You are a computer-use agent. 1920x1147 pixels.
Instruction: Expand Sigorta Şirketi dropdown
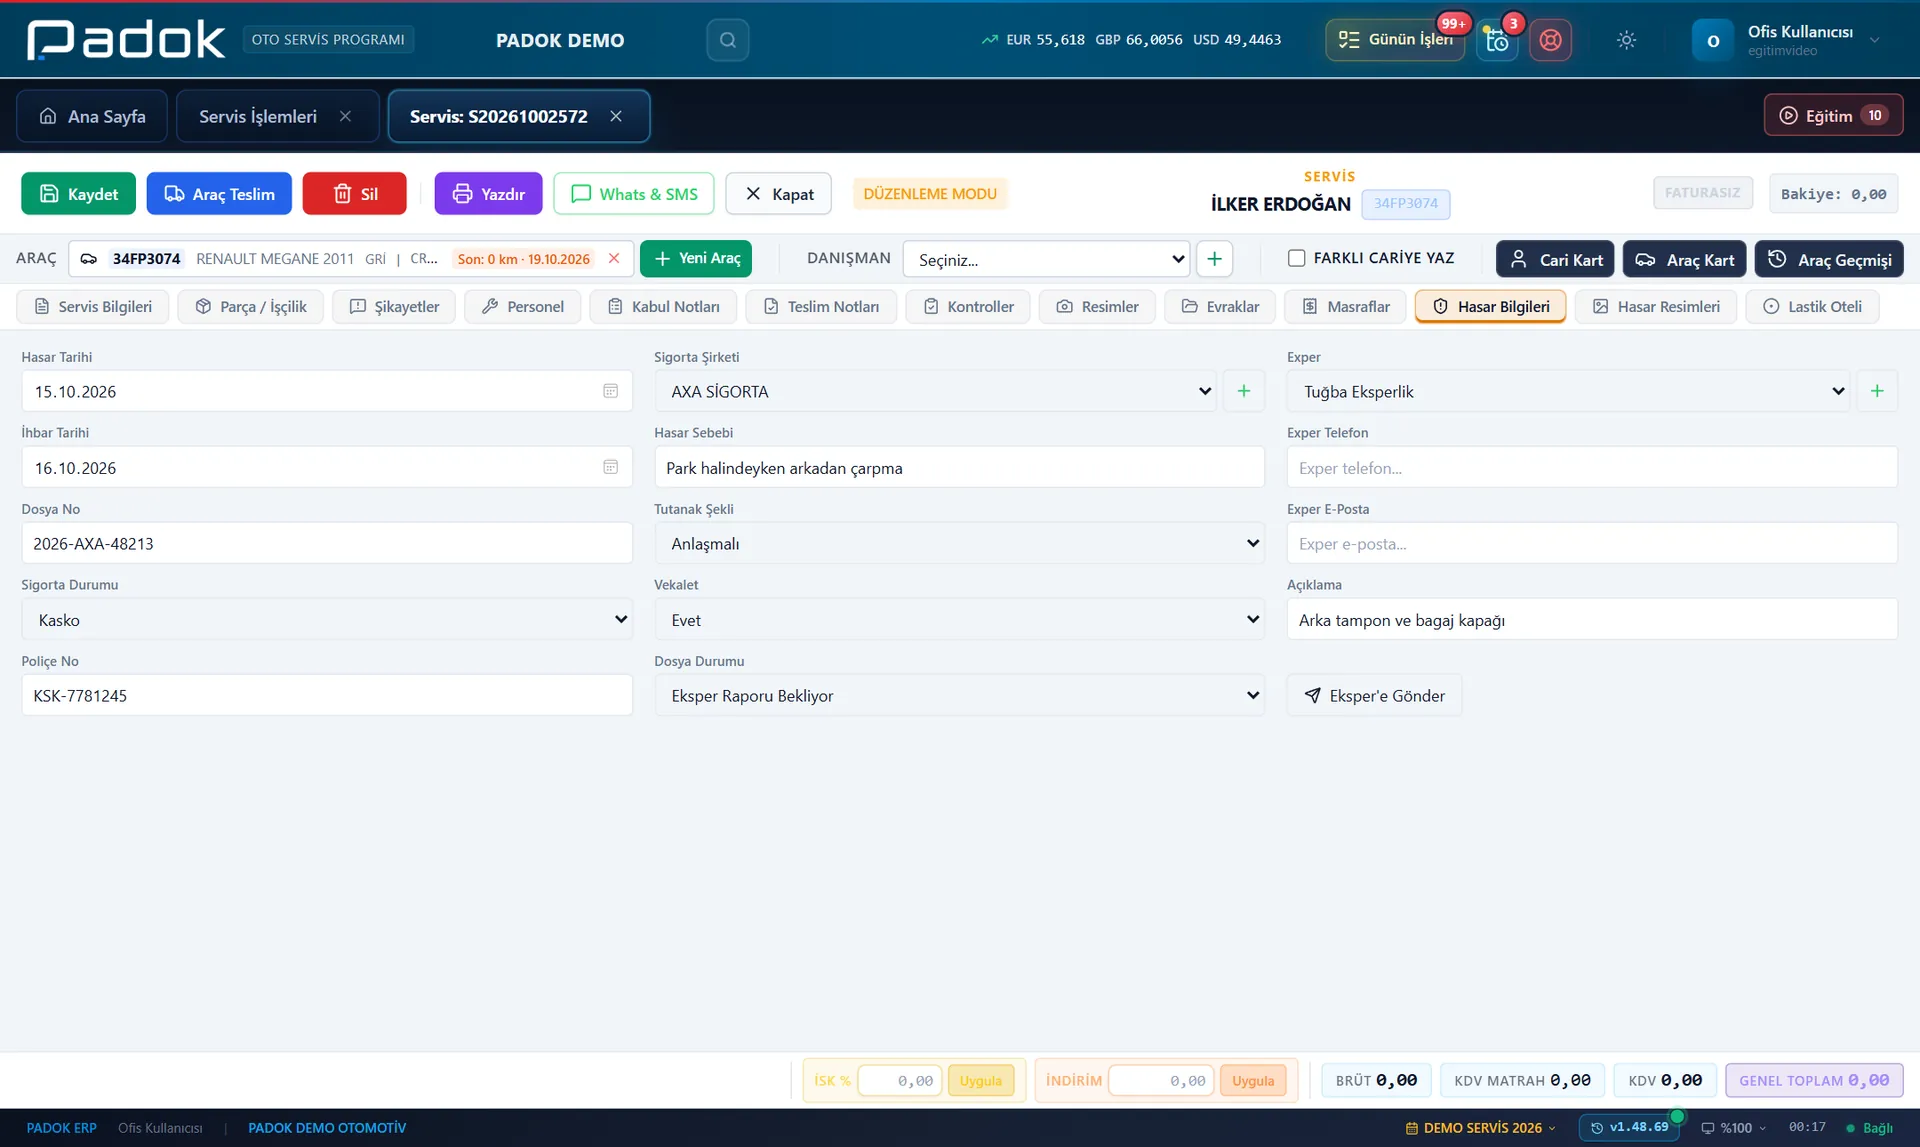936,391
